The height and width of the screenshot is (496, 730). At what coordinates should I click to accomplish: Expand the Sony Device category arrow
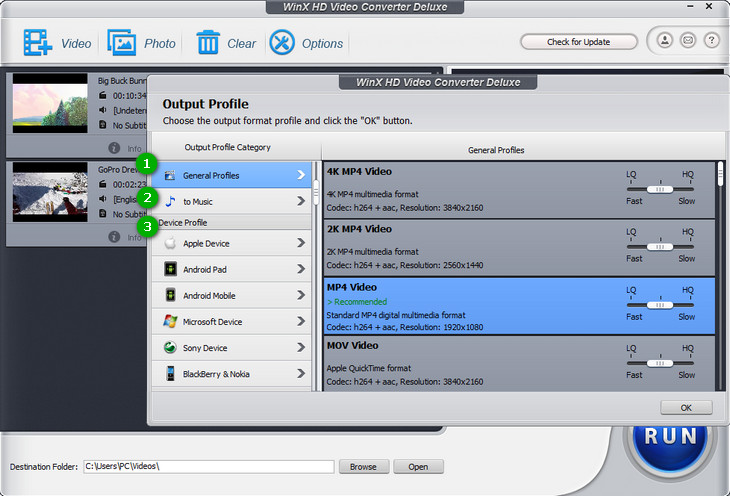300,348
